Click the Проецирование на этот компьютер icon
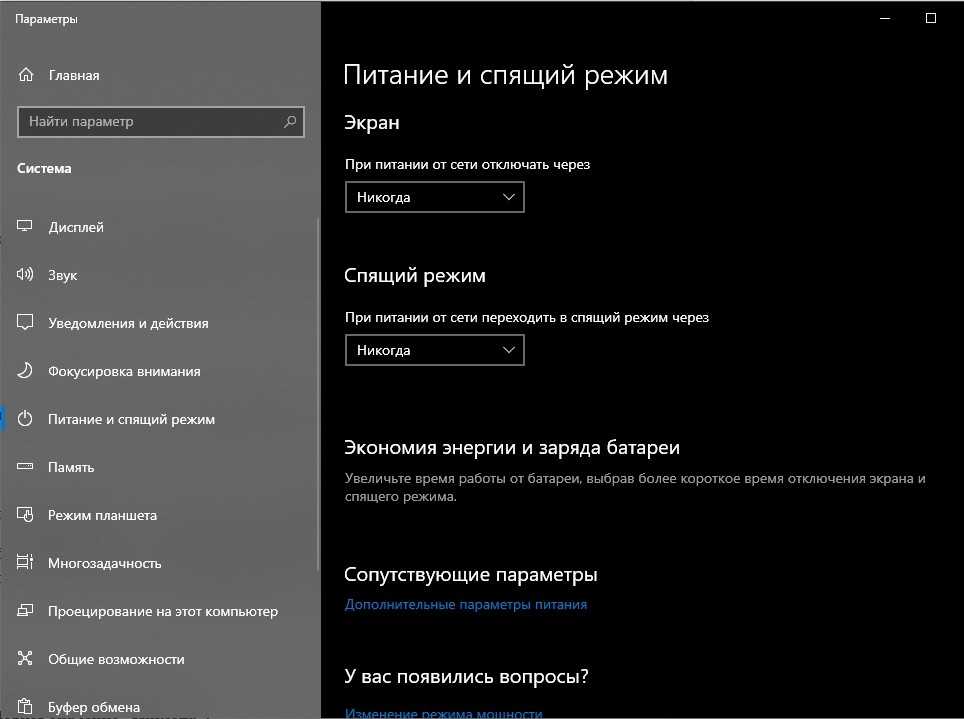Viewport: 964px width, 719px height. tap(26, 611)
